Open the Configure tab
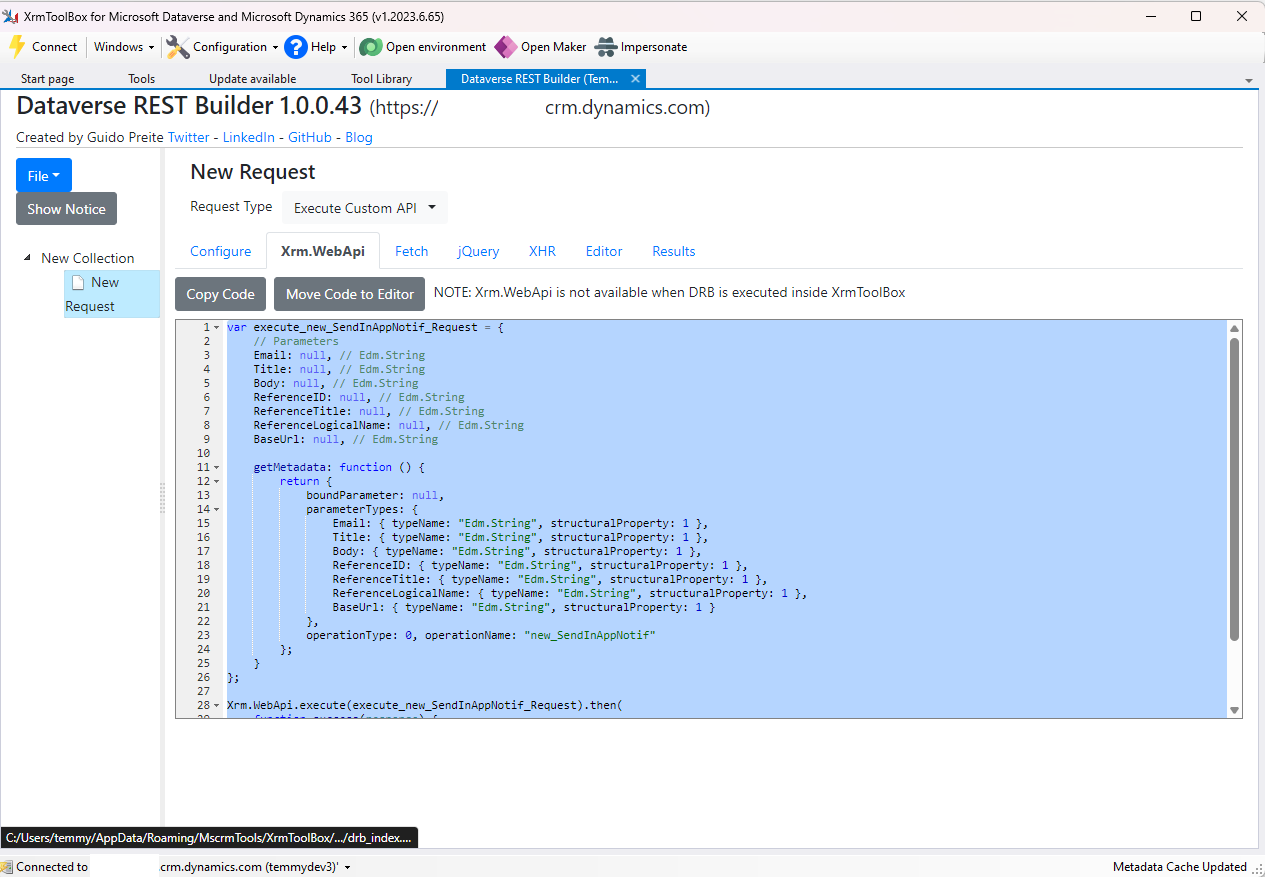Viewport: 1265px width, 877px height. coord(221,251)
